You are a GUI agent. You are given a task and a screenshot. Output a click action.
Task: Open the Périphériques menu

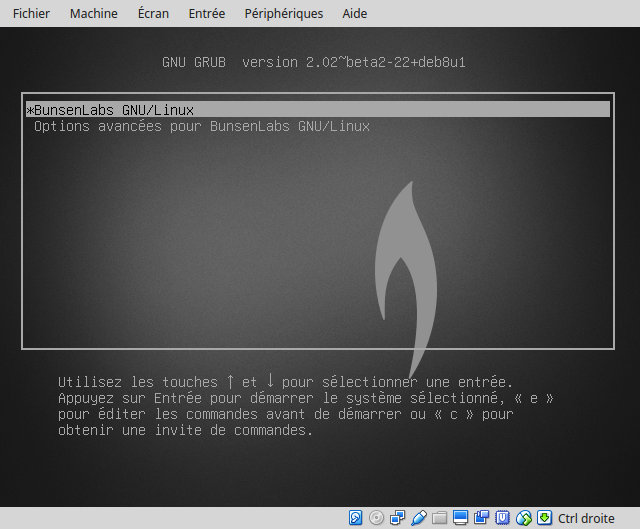click(x=284, y=13)
